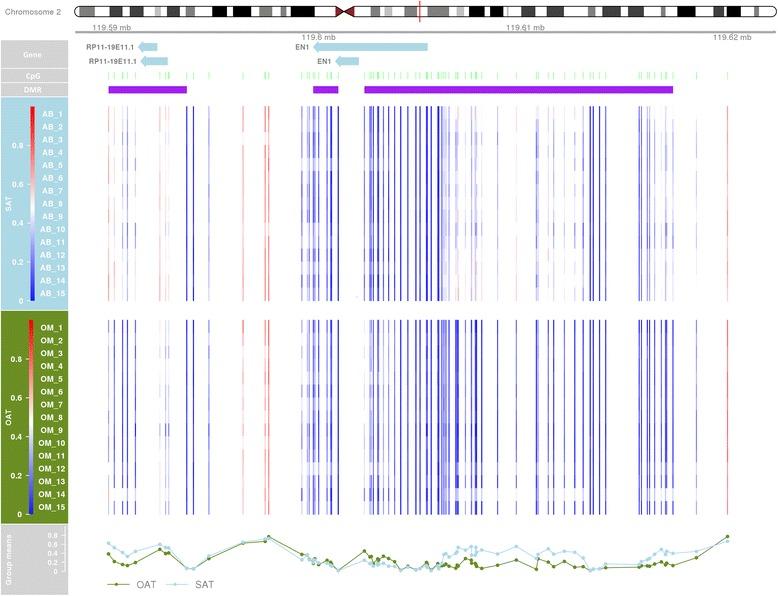Click the Group means track label

click(9, 559)
